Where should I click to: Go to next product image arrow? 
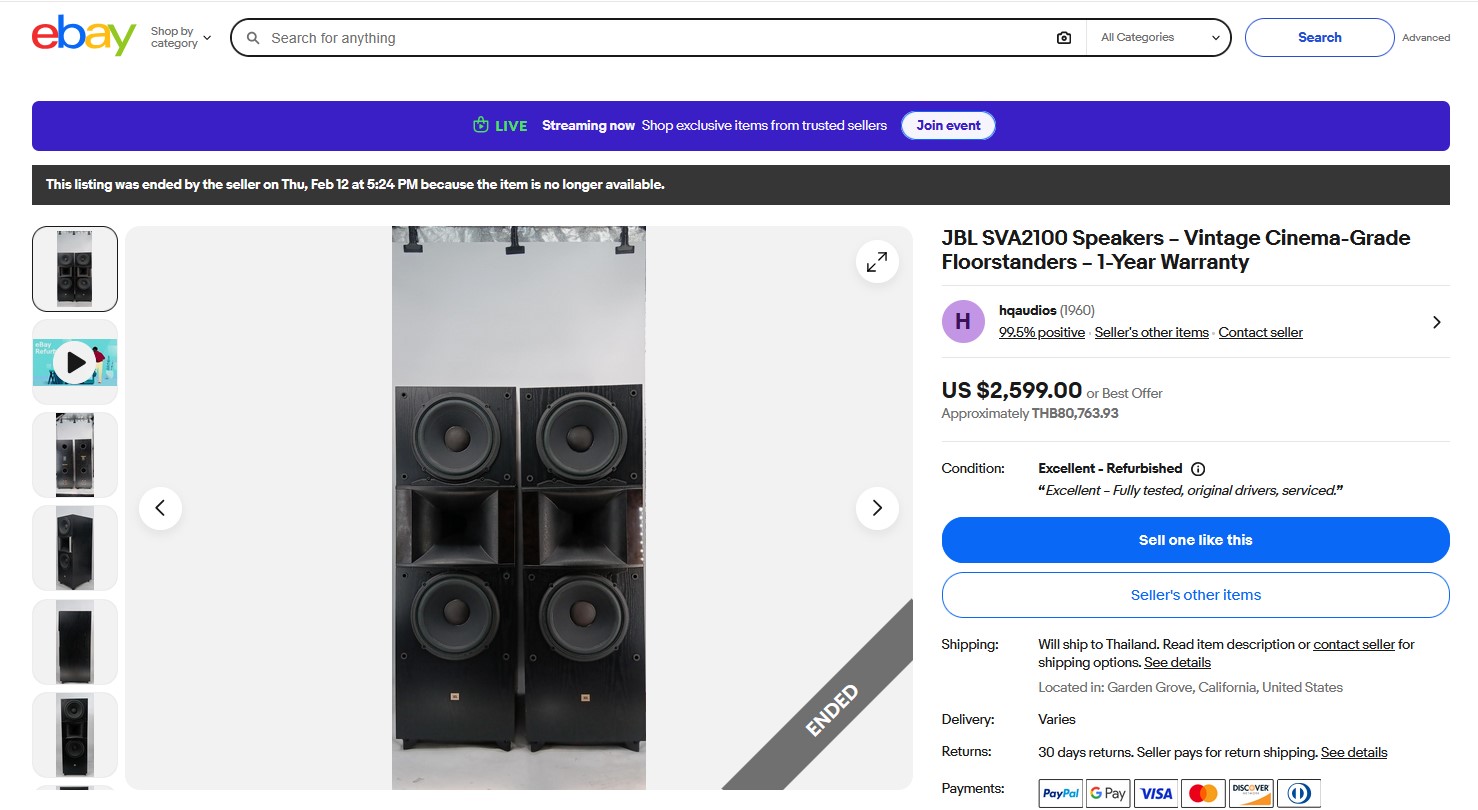click(877, 508)
